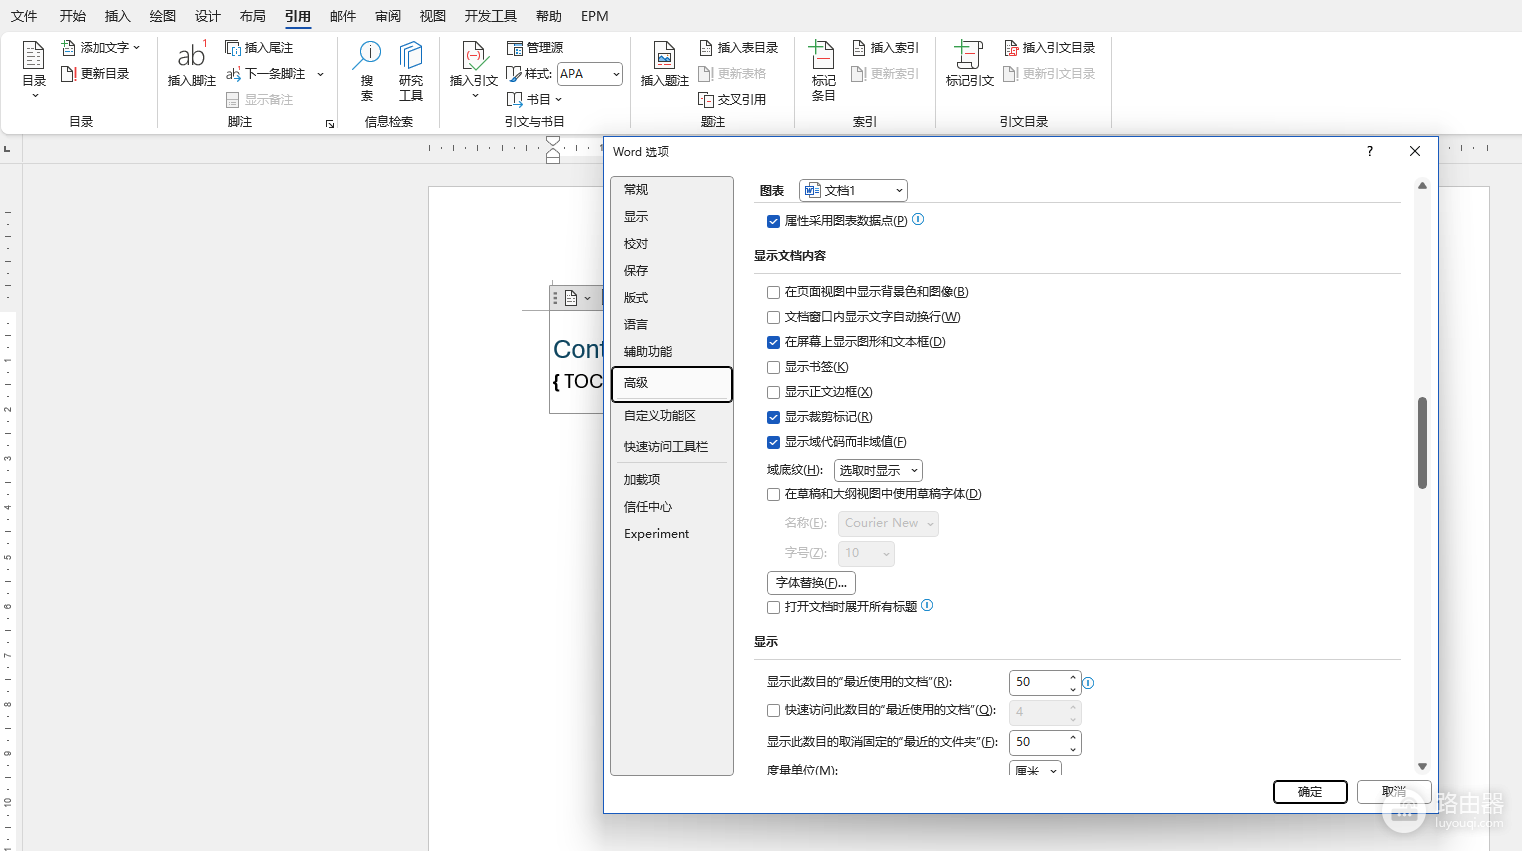Click scroll-up arrow in options dialog

coord(1422,186)
